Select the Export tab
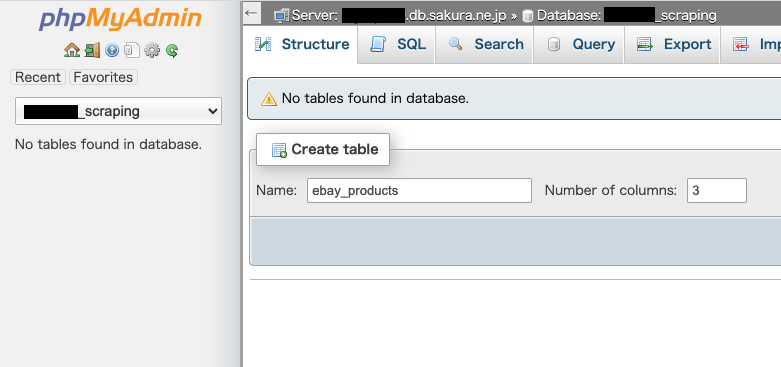This screenshot has width=781, height=367. 672,44
